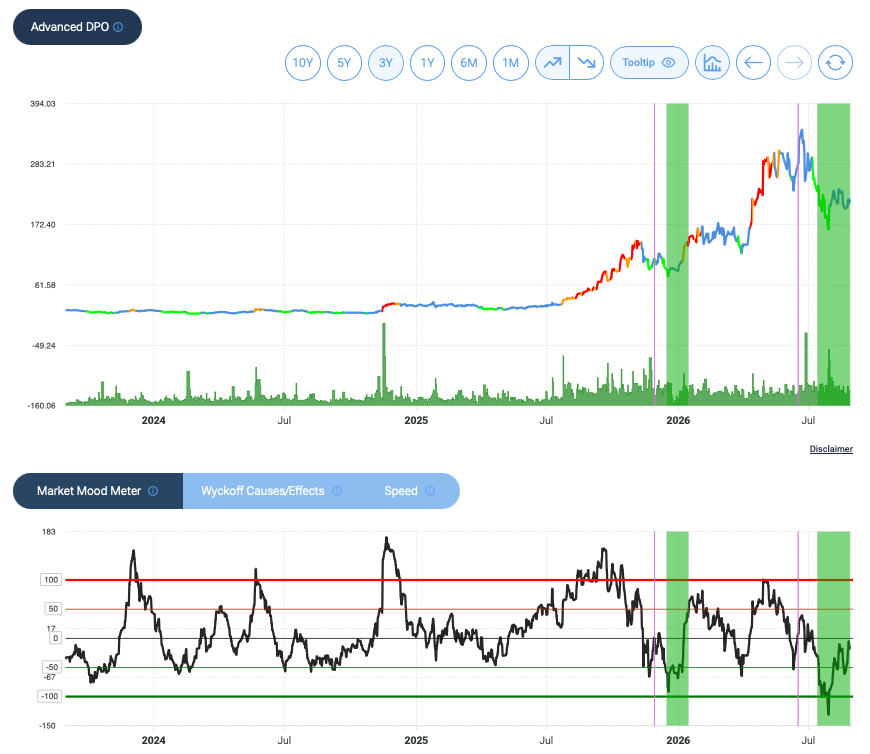870x754 pixels.
Task: Click the 0 level label on mood chart
Action: click(x=55, y=638)
